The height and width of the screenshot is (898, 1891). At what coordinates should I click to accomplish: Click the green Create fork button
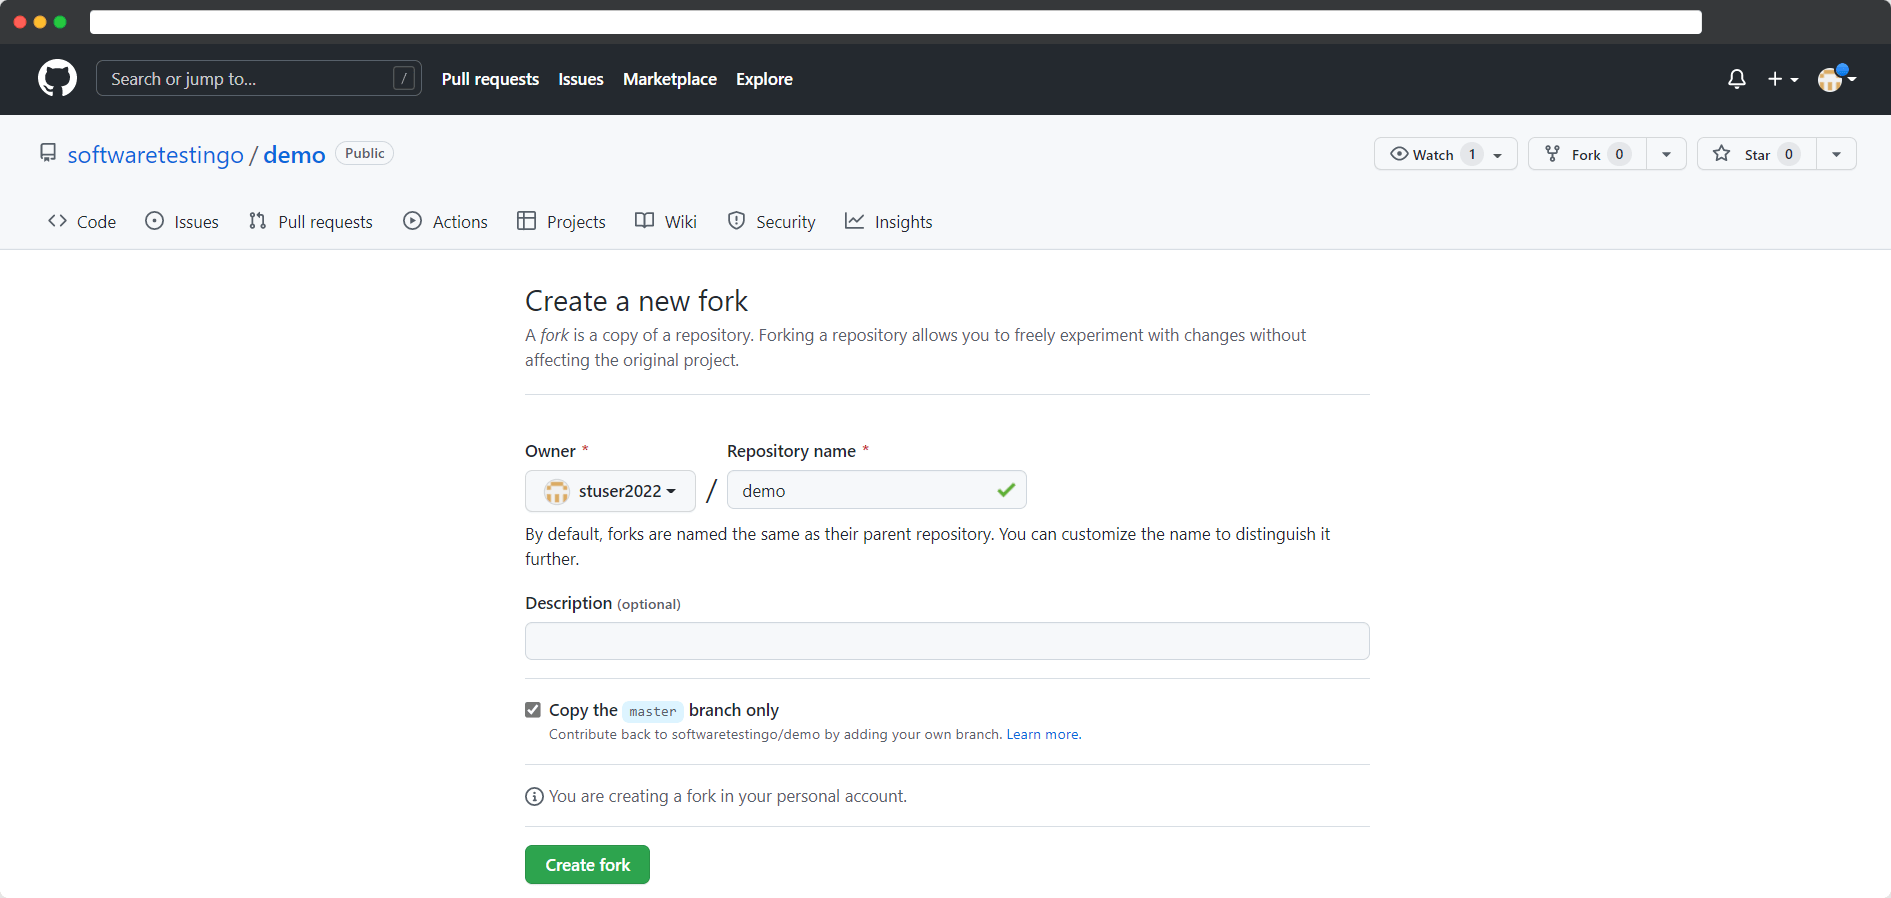point(587,865)
